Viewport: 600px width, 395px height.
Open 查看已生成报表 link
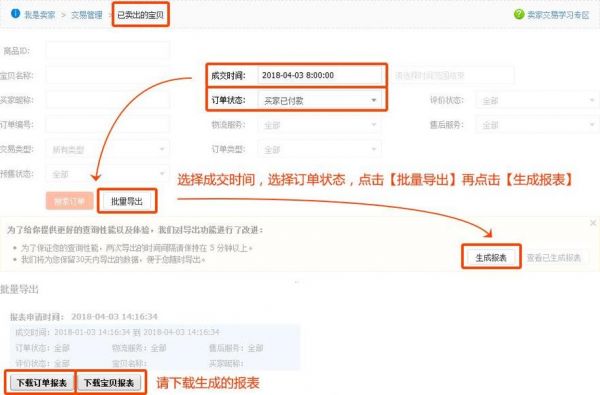[554, 258]
